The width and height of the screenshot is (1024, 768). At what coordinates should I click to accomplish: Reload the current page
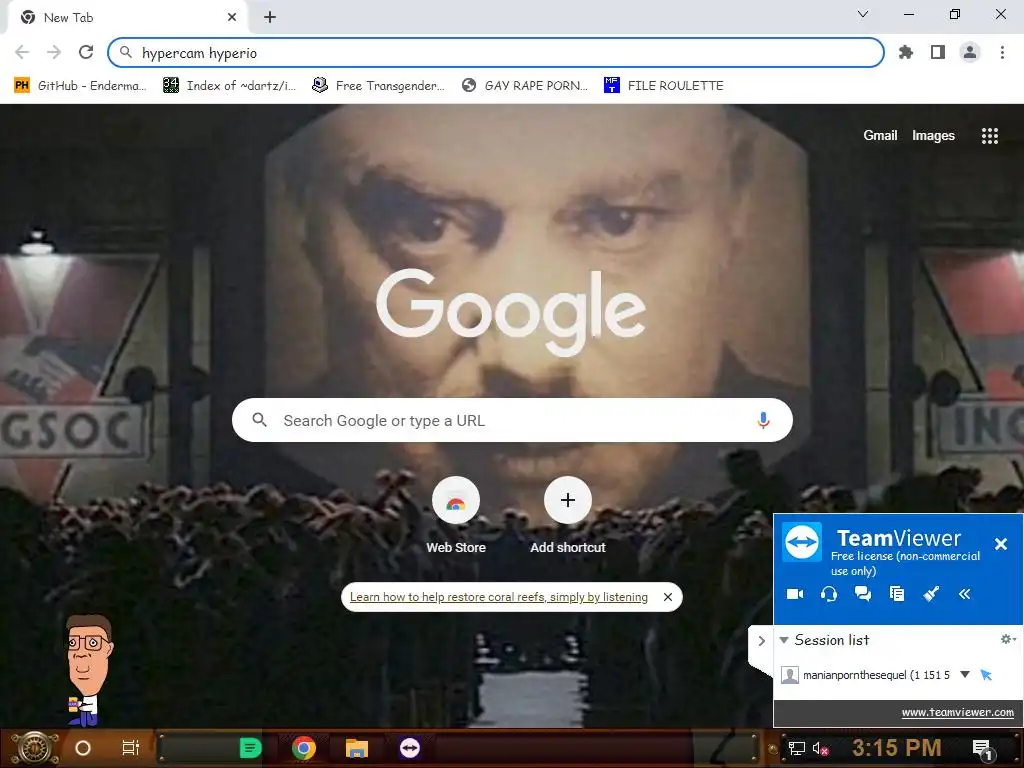[x=86, y=52]
